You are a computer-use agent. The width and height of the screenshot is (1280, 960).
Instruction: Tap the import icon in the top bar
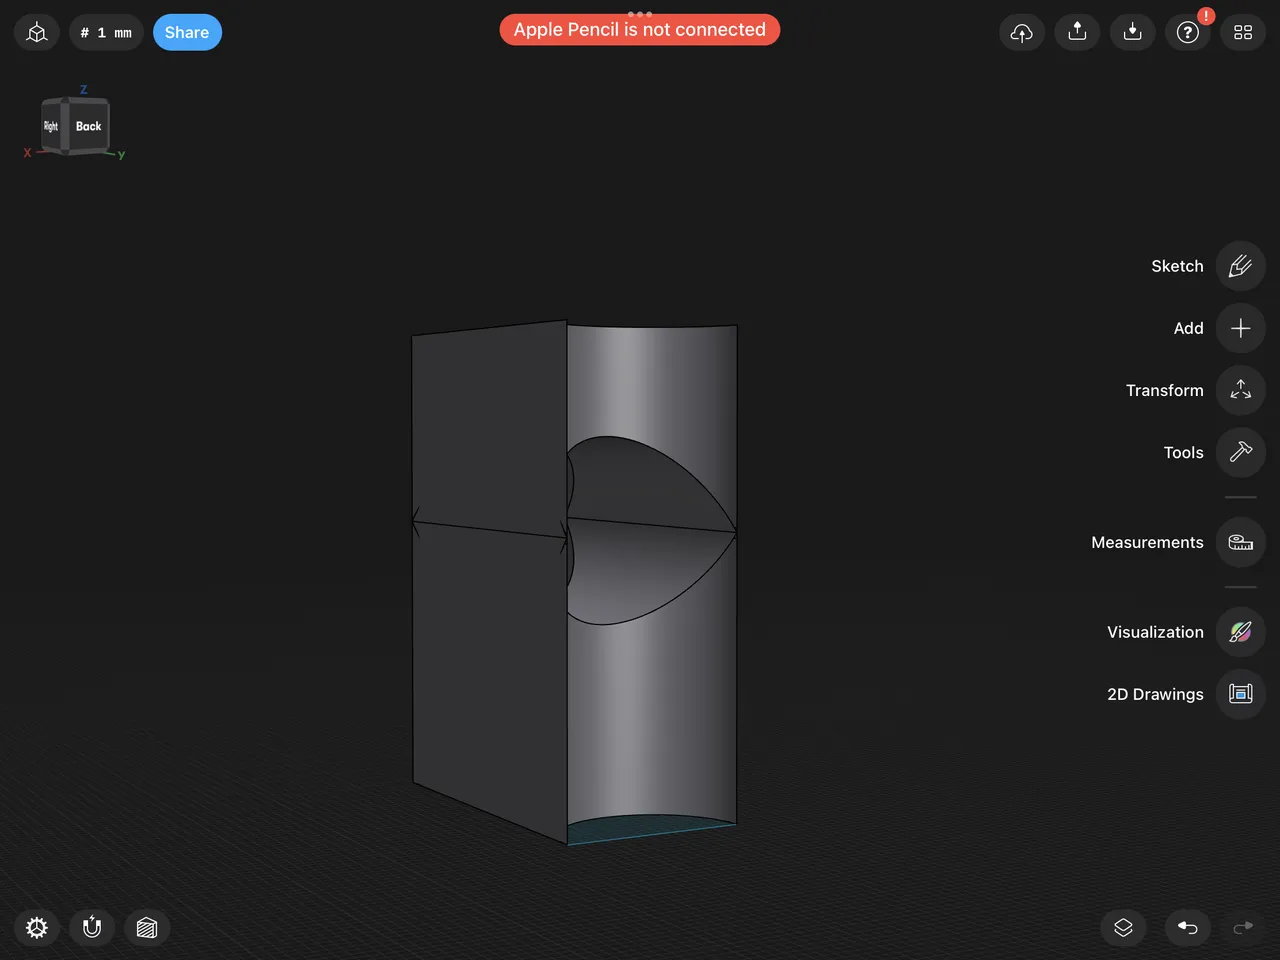1132,33
